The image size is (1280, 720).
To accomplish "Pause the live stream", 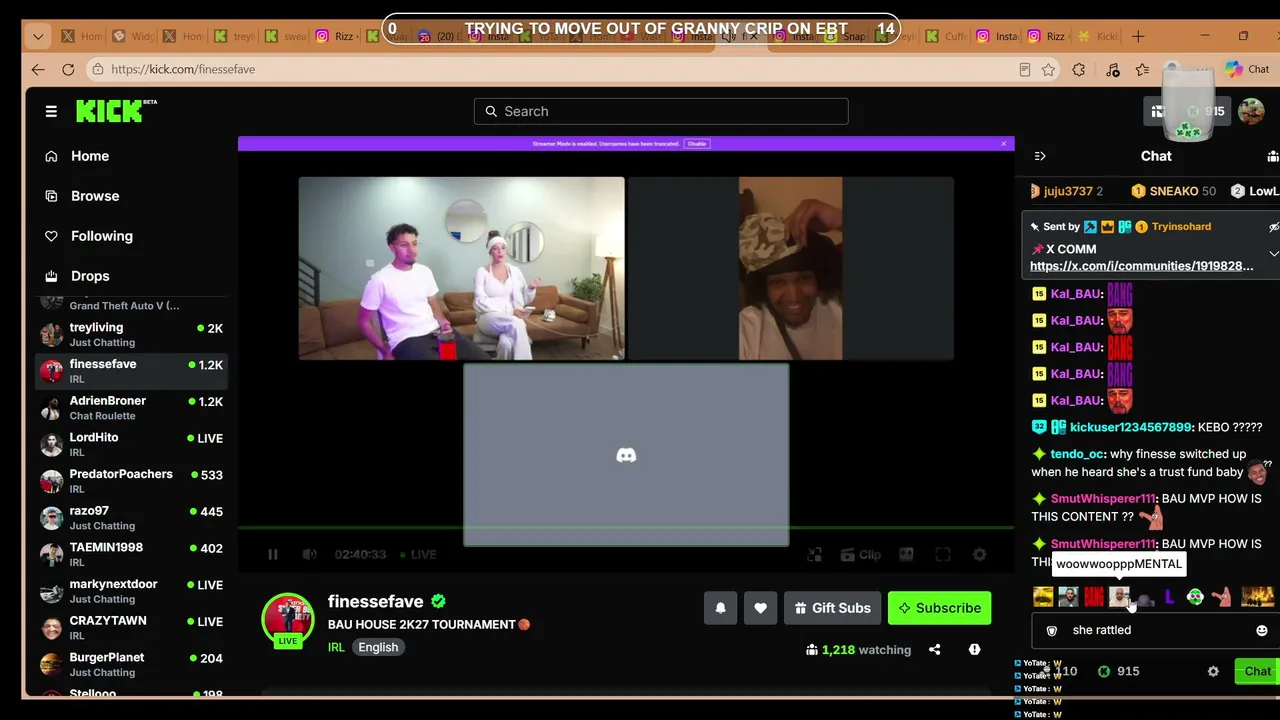I will (x=273, y=554).
